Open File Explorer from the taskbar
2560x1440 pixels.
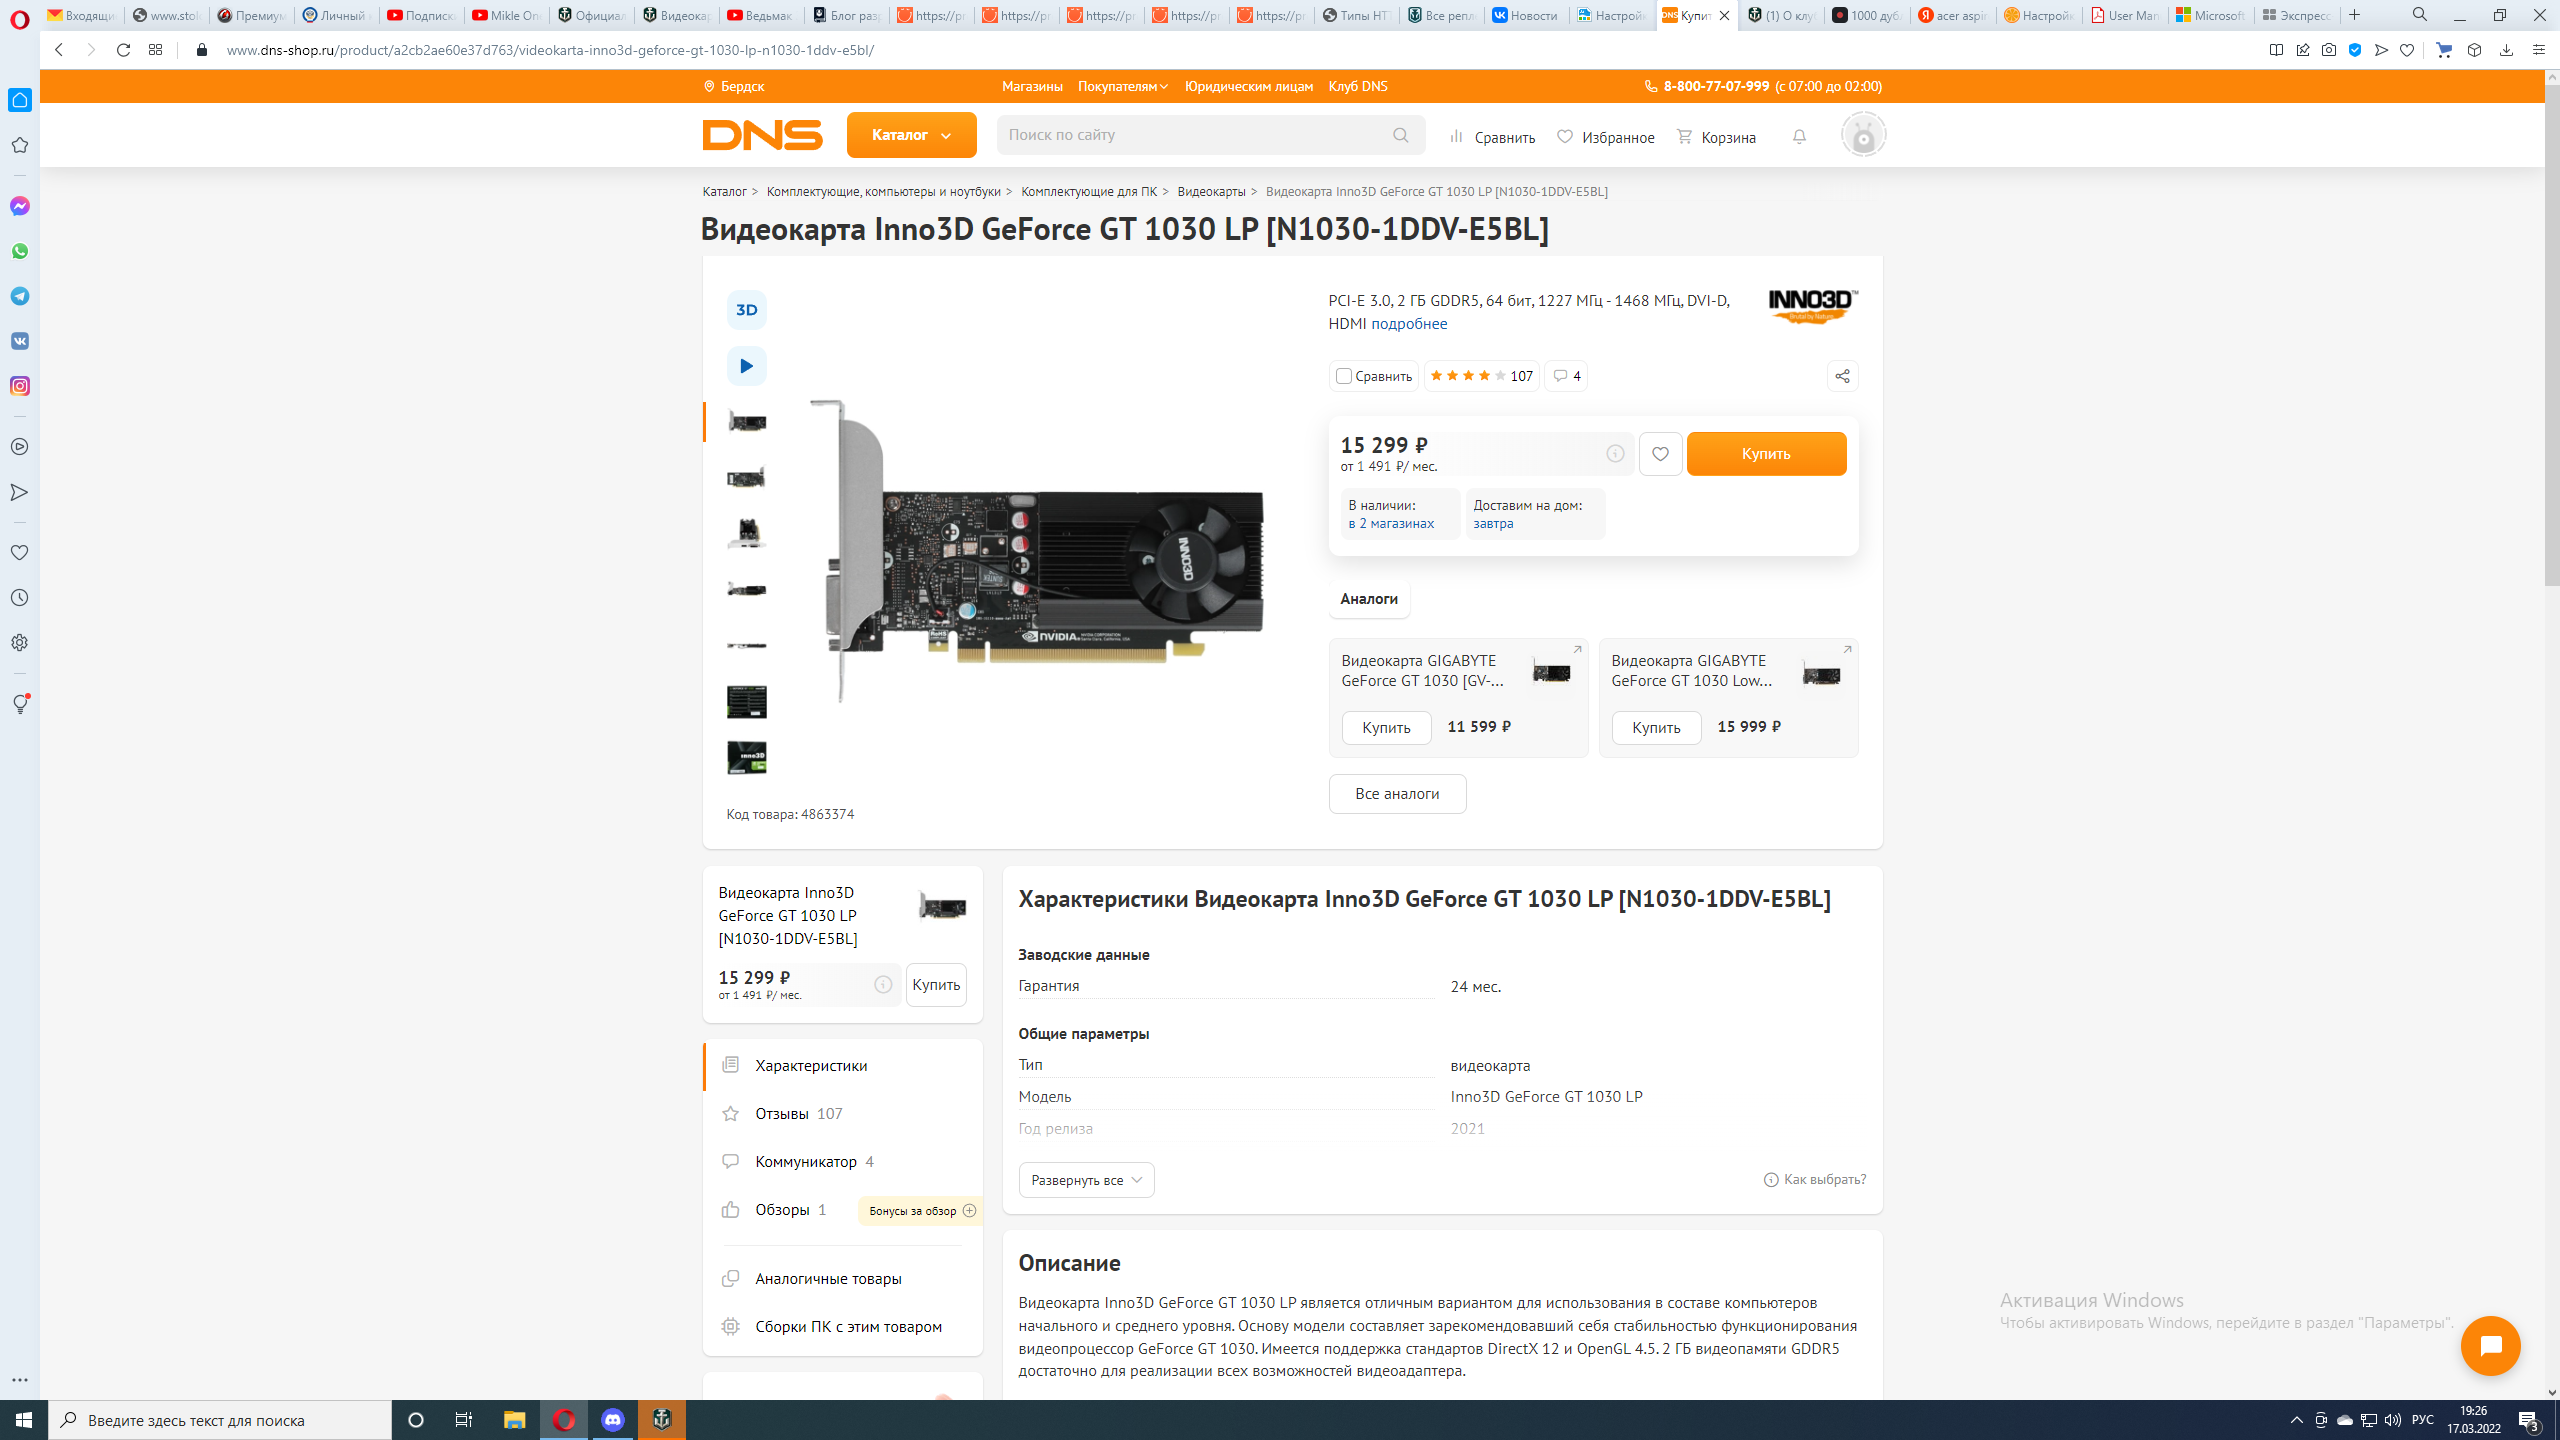[x=515, y=1420]
